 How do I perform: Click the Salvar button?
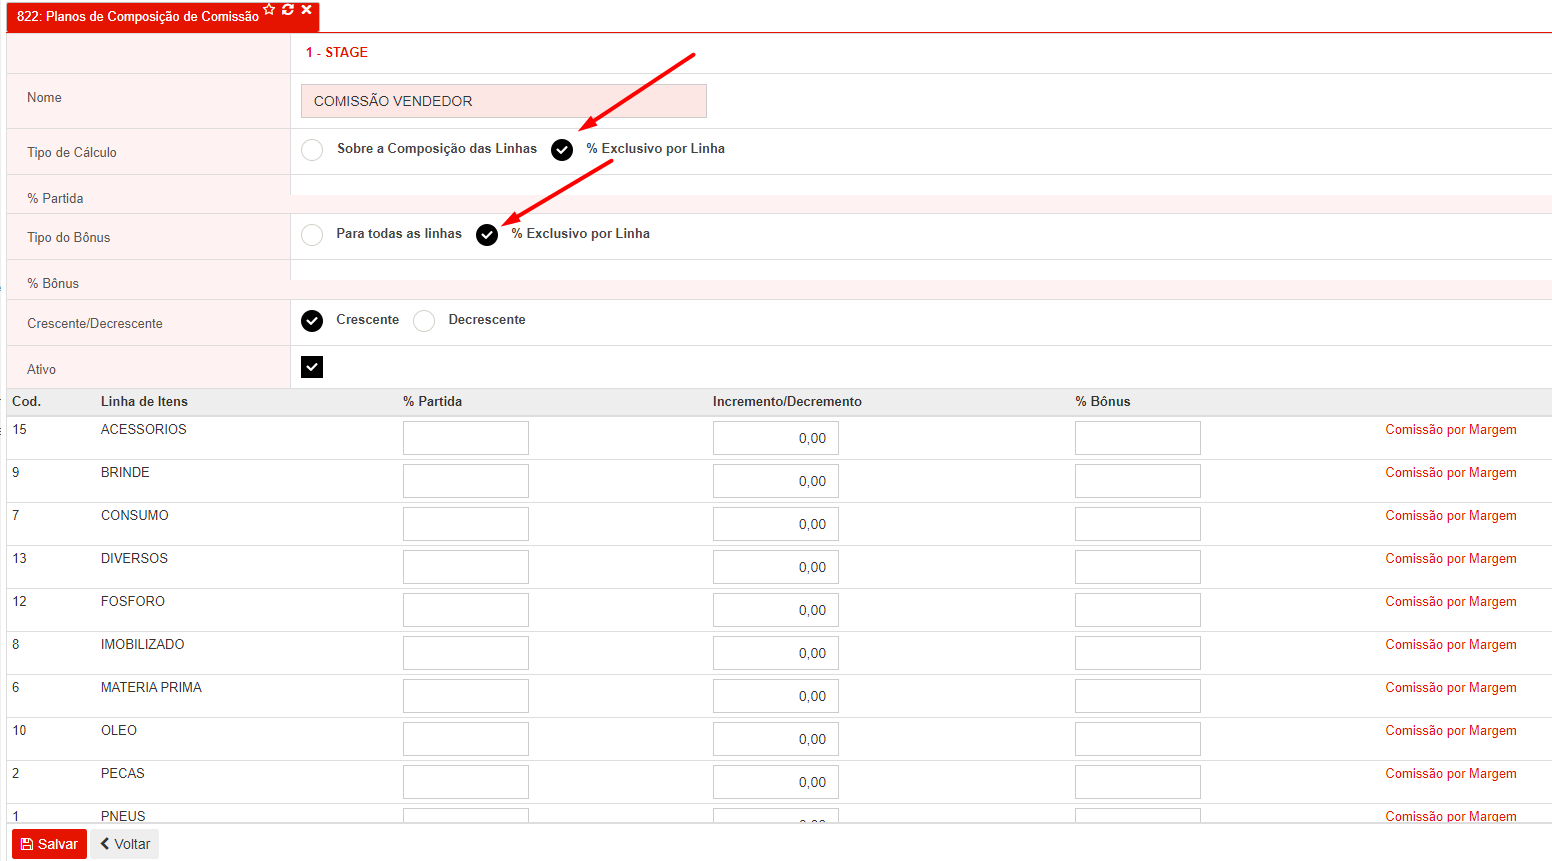49,844
